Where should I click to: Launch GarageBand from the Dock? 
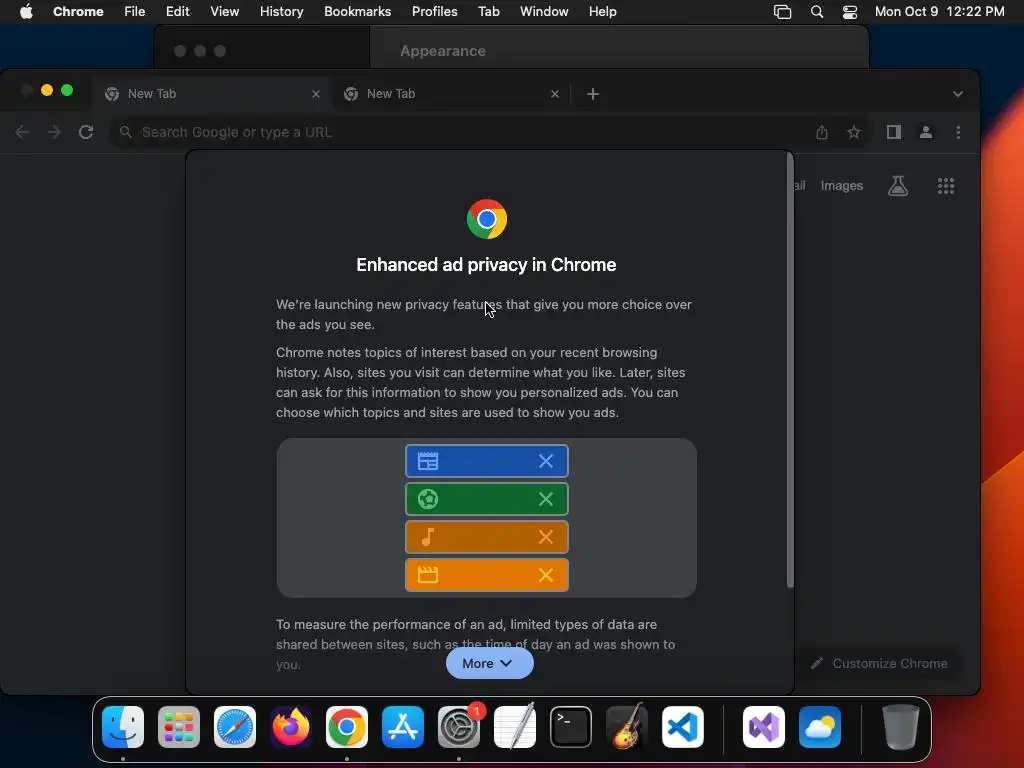627,727
